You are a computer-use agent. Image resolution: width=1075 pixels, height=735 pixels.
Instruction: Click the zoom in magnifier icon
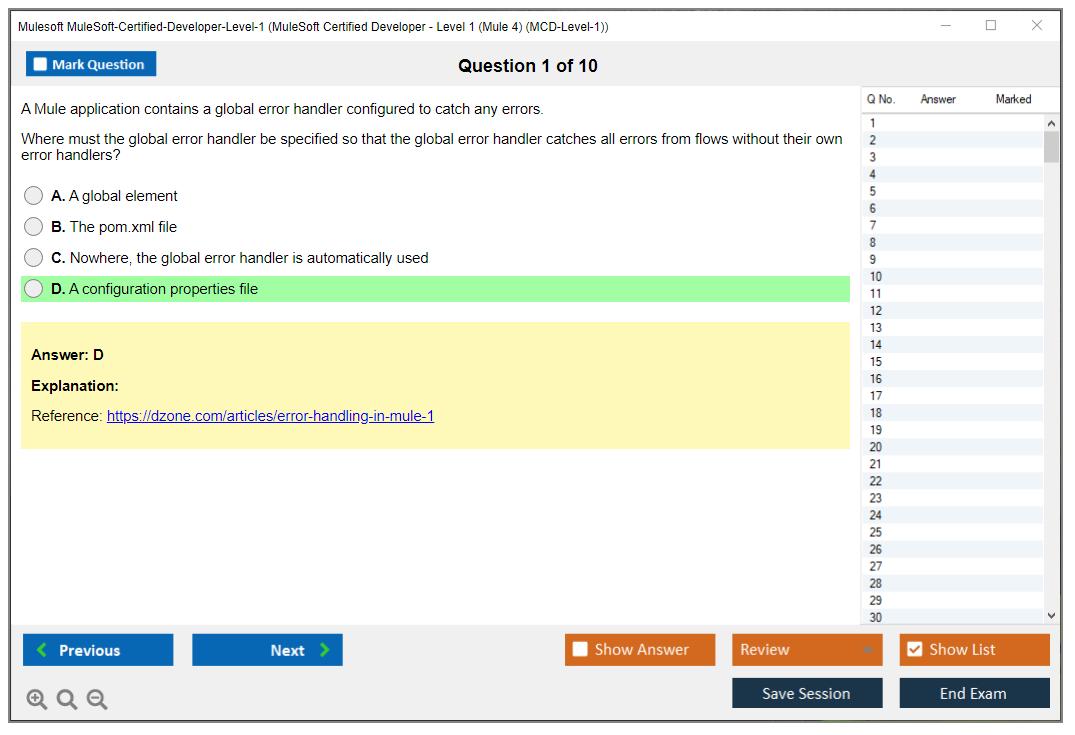pyautogui.click(x=37, y=699)
